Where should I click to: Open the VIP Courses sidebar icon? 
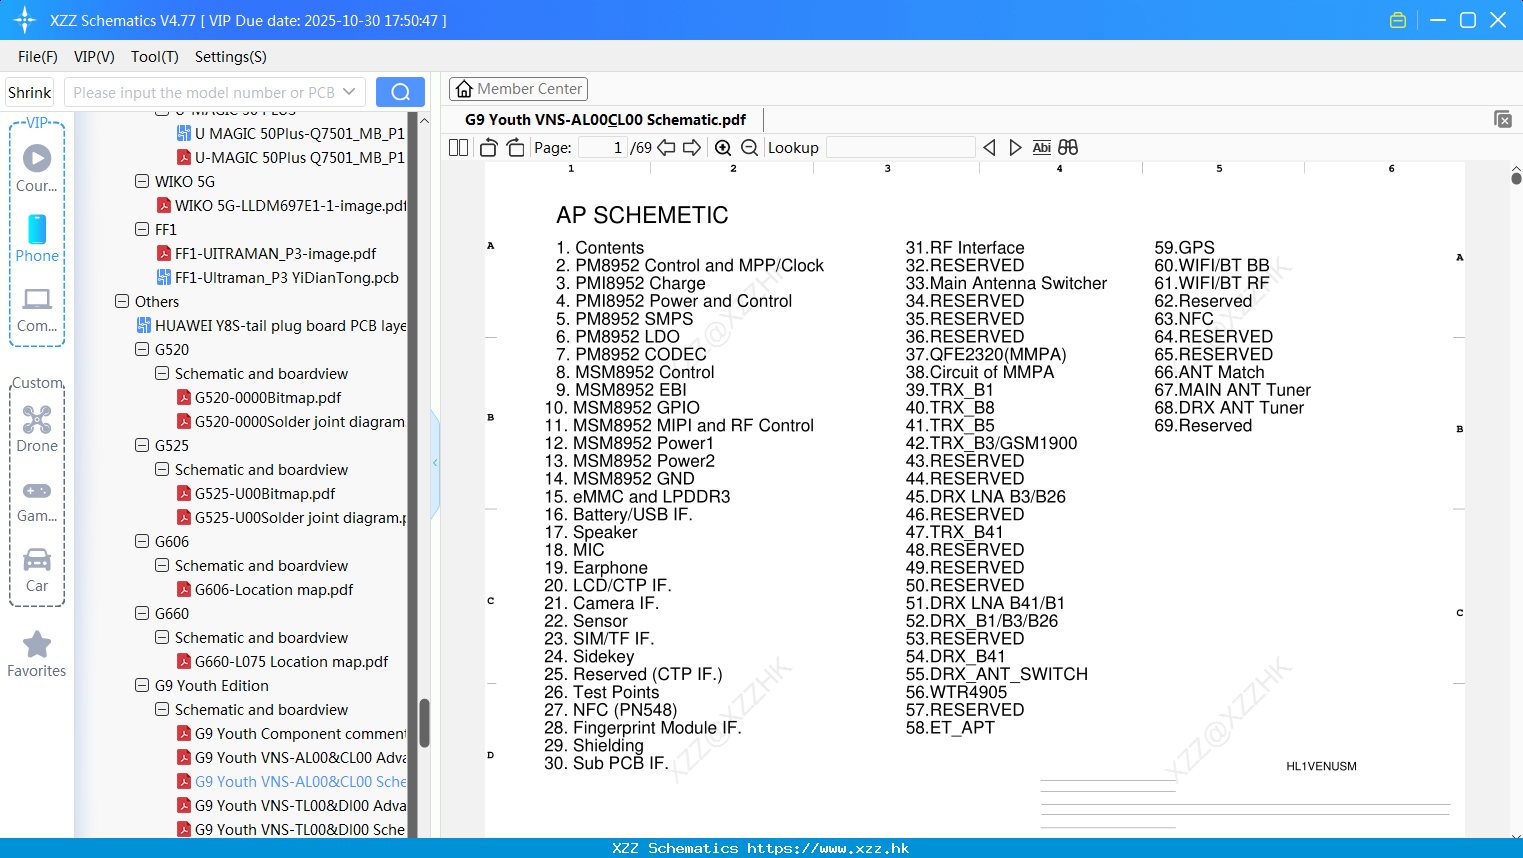click(x=37, y=168)
